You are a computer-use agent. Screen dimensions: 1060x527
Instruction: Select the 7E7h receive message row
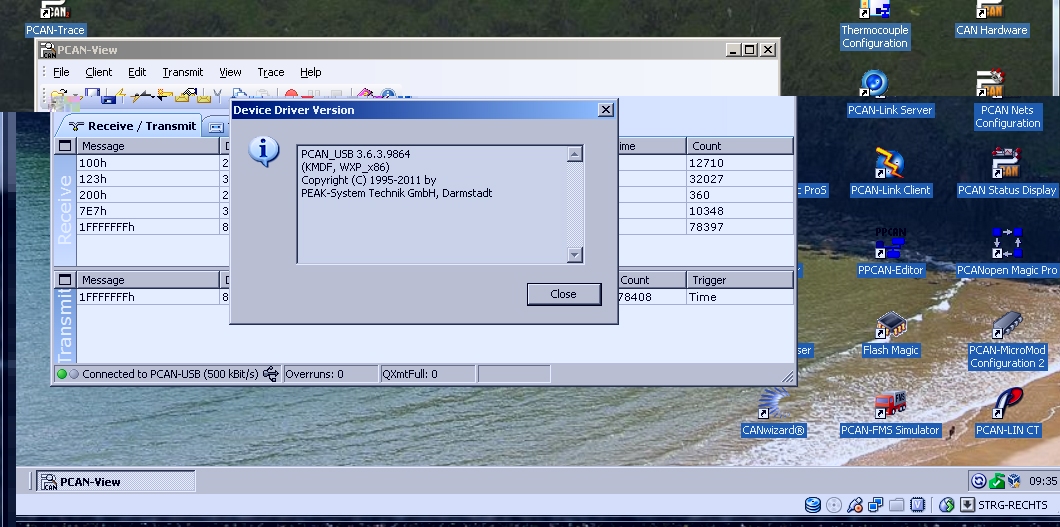(435, 211)
